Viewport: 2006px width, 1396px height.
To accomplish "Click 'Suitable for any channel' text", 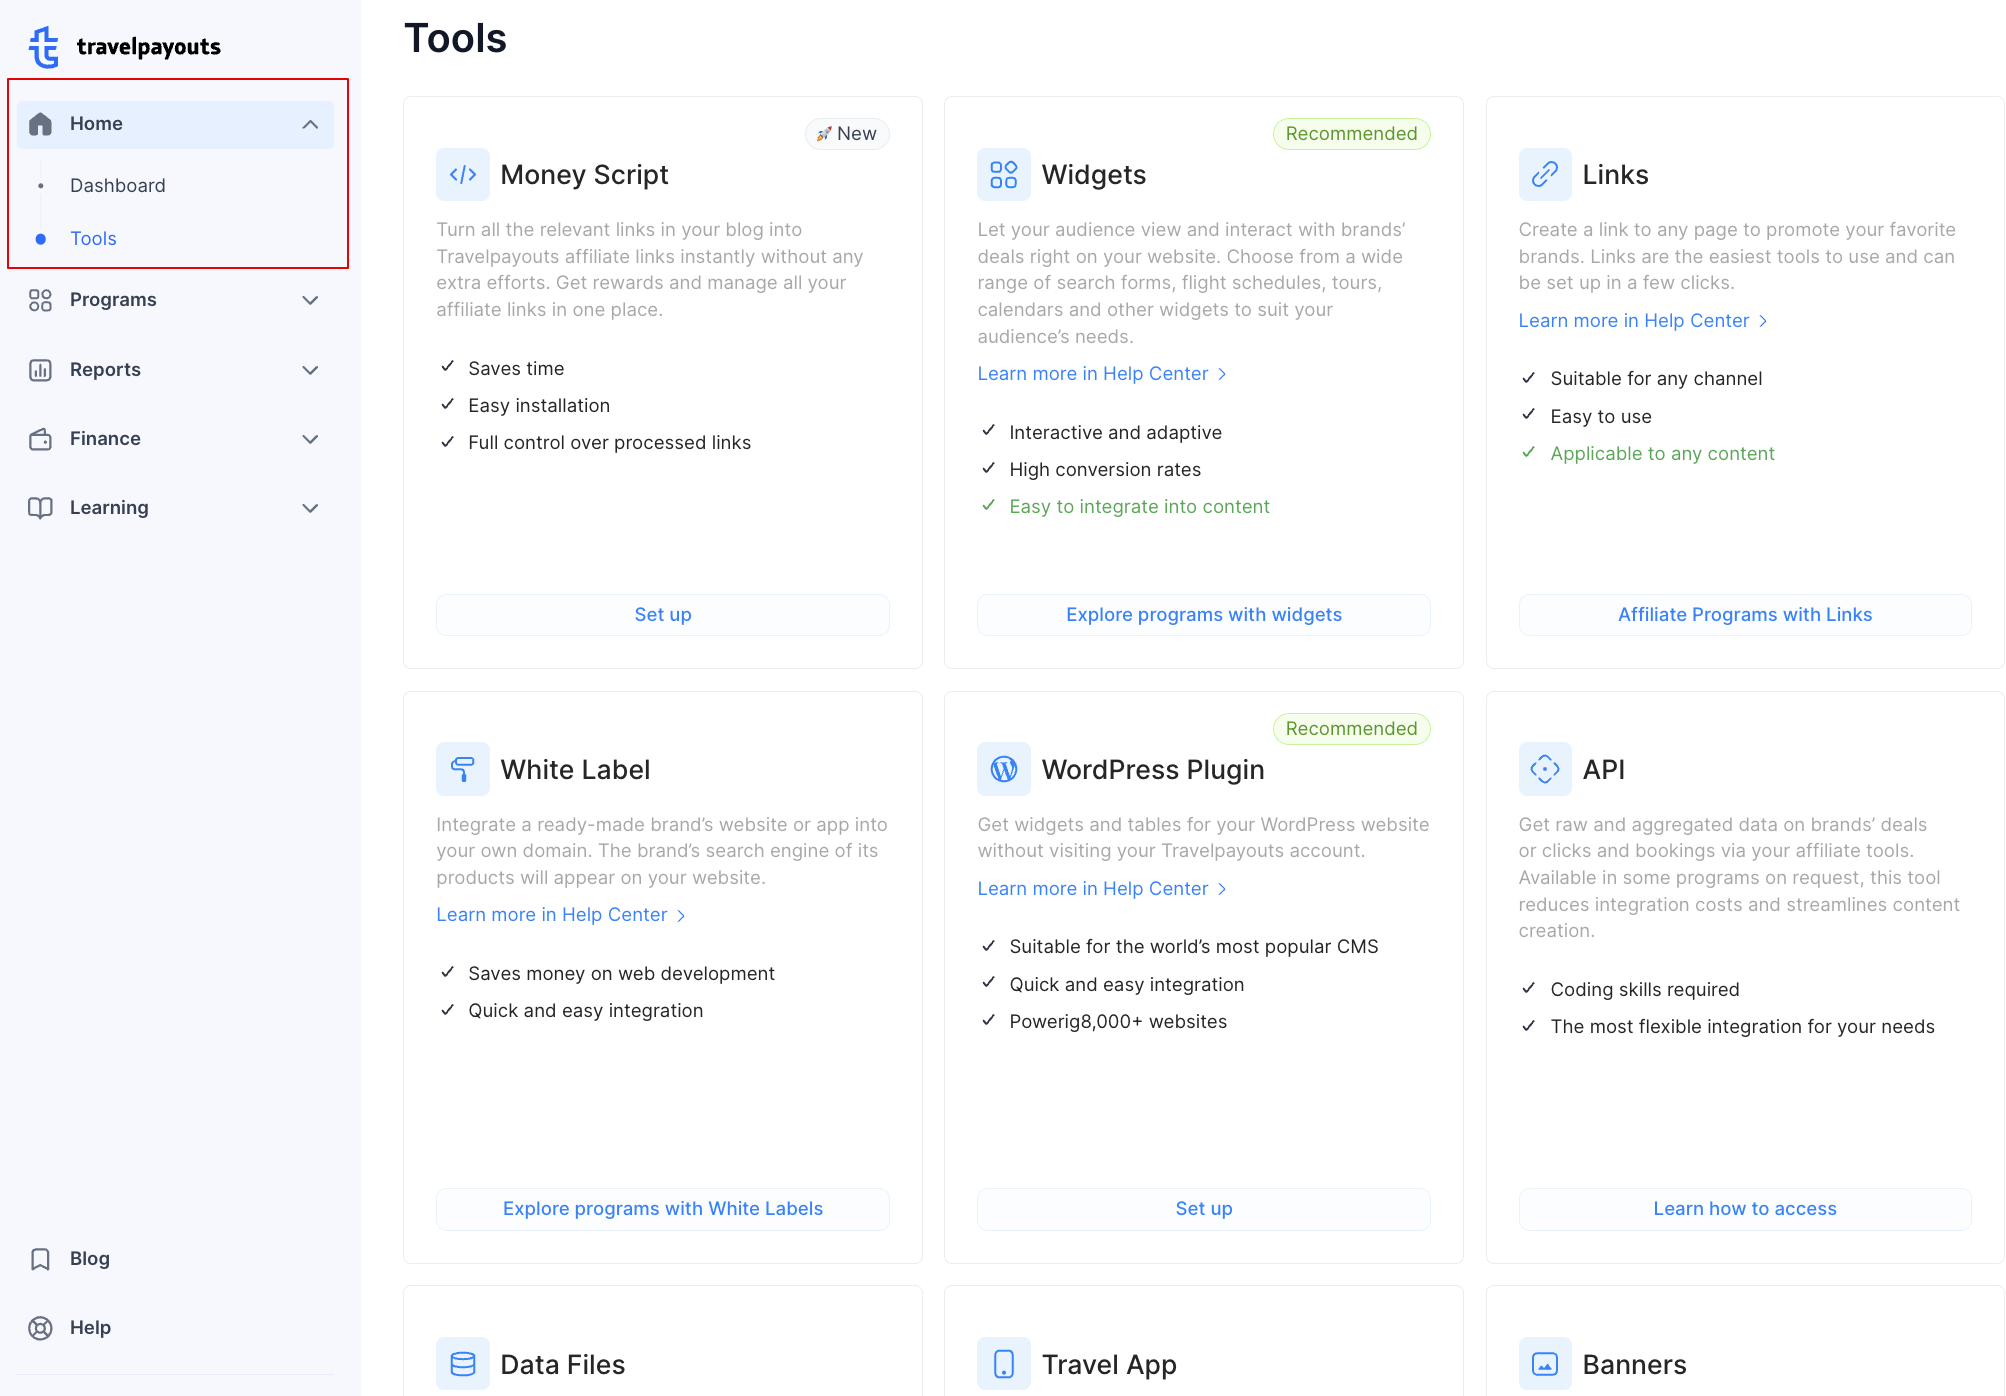I will [1656, 379].
